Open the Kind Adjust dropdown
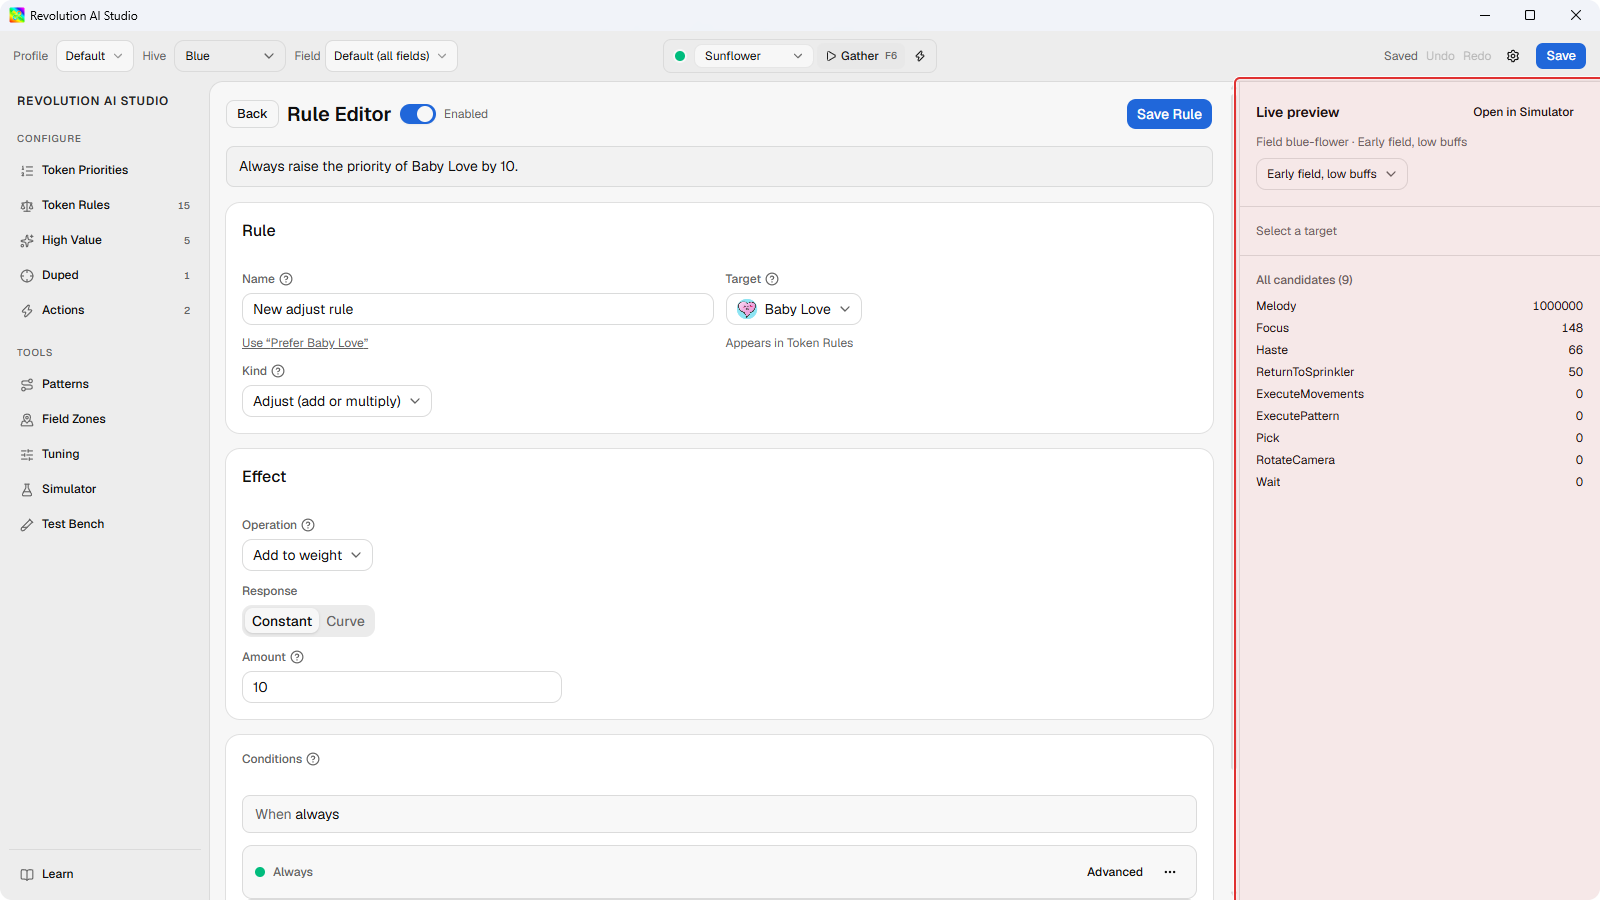 click(337, 401)
